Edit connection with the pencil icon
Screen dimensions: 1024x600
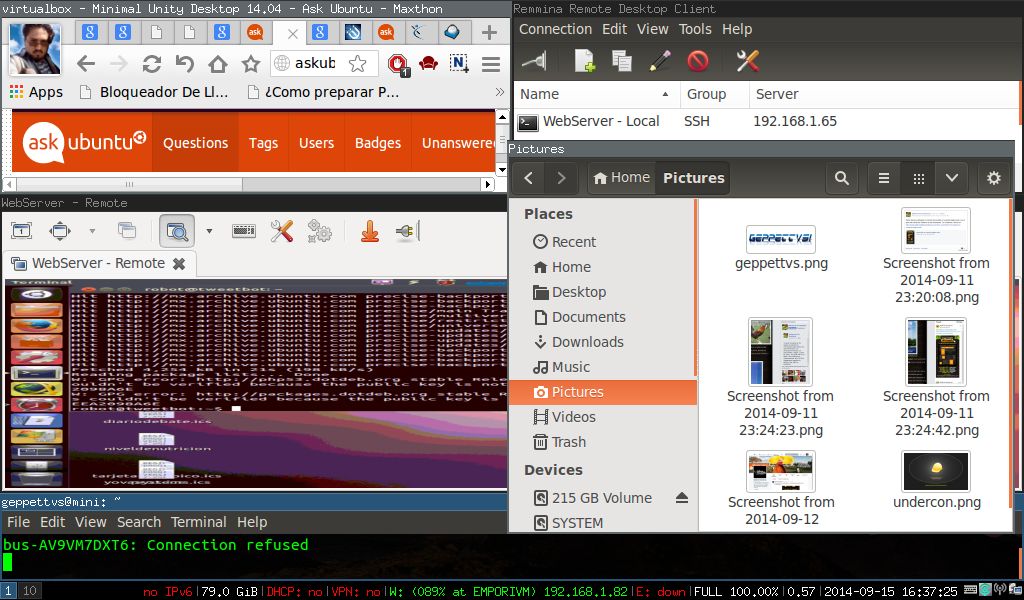pyautogui.click(x=660, y=61)
